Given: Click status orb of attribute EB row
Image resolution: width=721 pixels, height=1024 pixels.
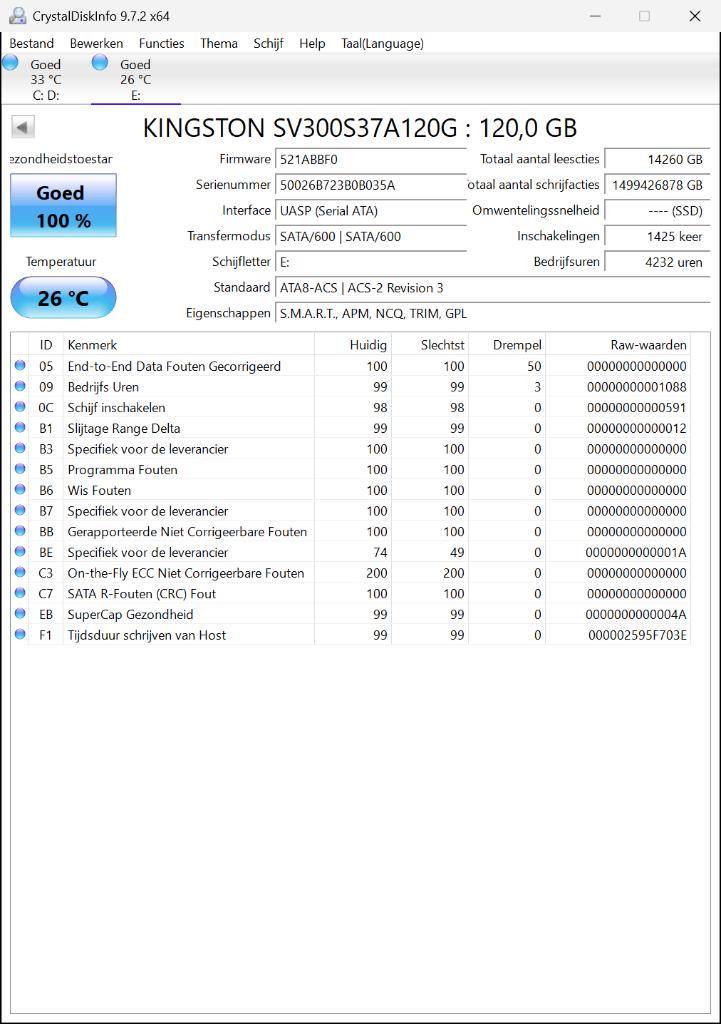Looking at the screenshot, I should click(20, 614).
